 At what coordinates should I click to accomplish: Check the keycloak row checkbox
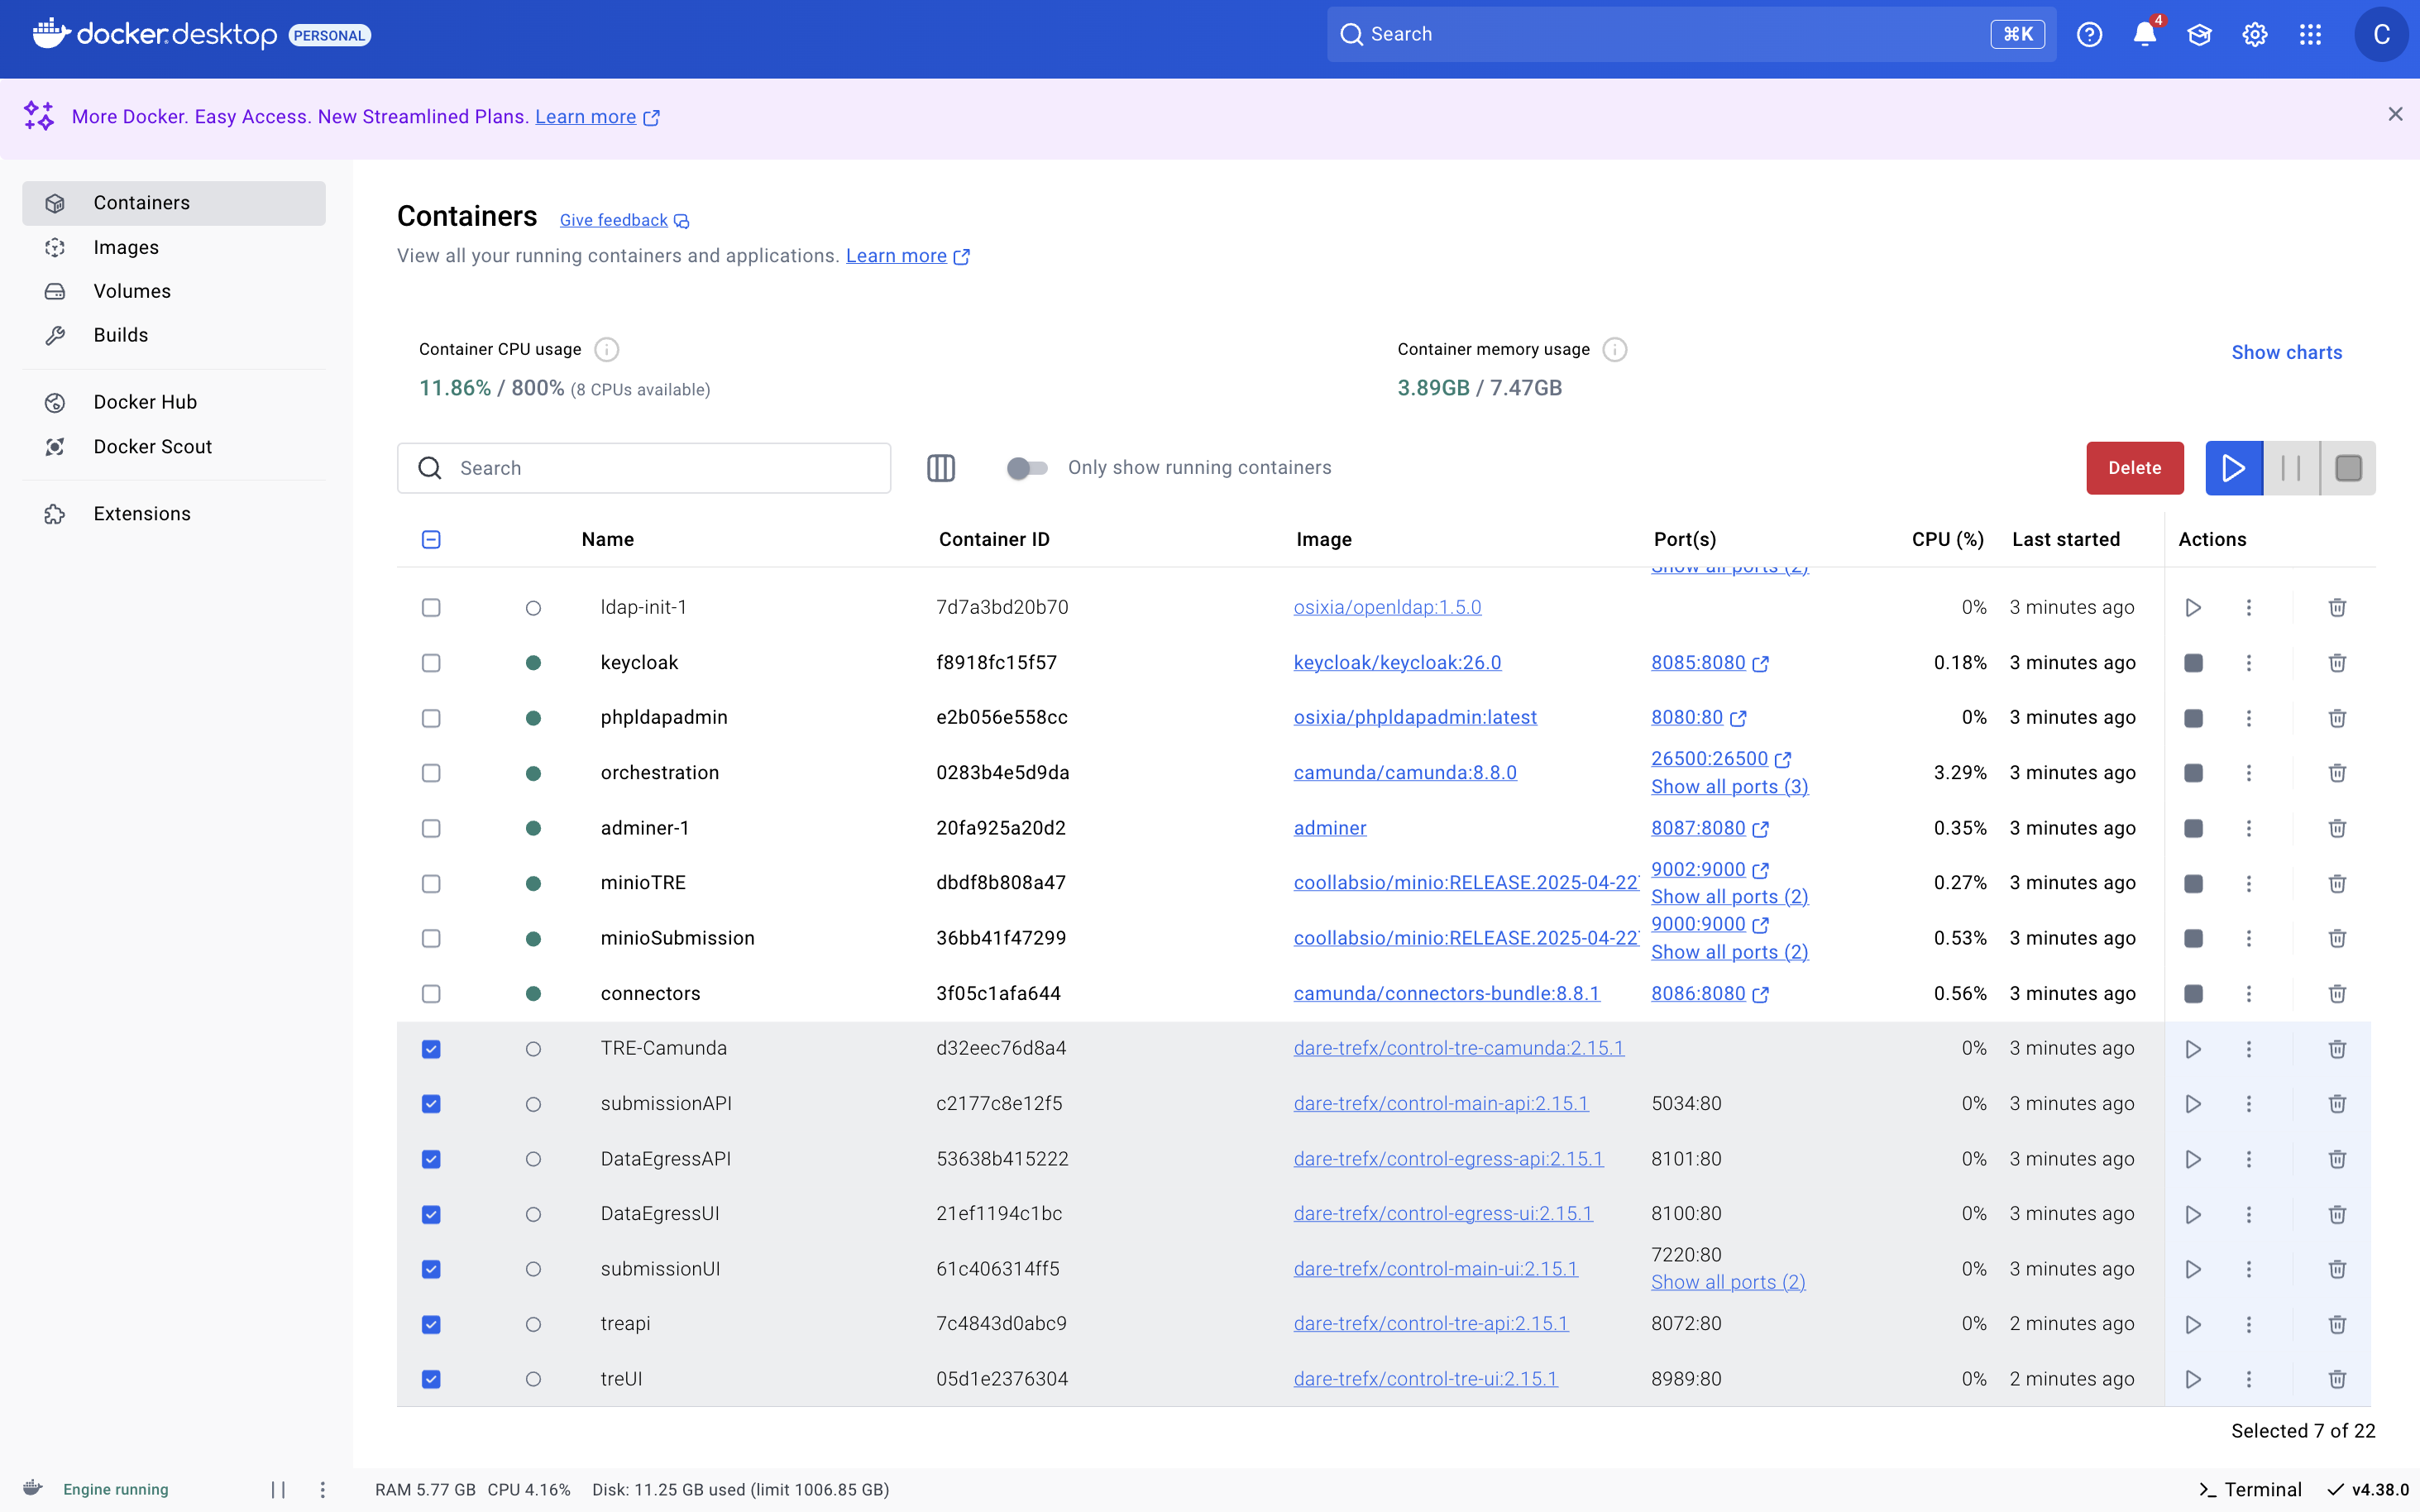pyautogui.click(x=431, y=663)
